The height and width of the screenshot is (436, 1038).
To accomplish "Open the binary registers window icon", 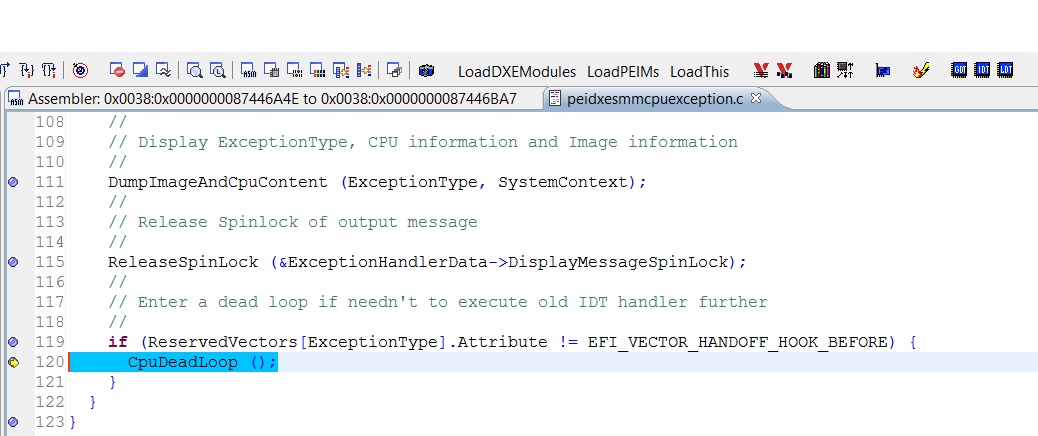I will pyautogui.click(x=295, y=69).
